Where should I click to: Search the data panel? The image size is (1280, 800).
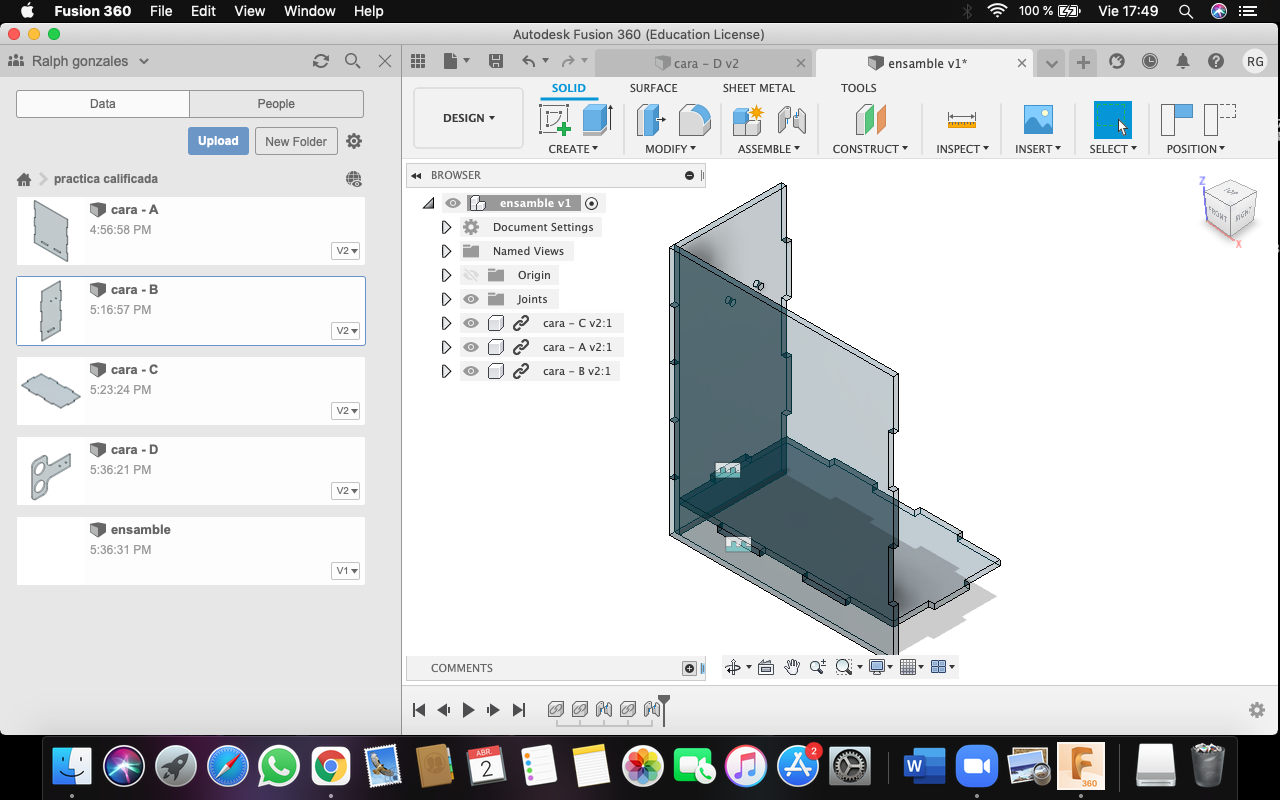click(x=352, y=61)
